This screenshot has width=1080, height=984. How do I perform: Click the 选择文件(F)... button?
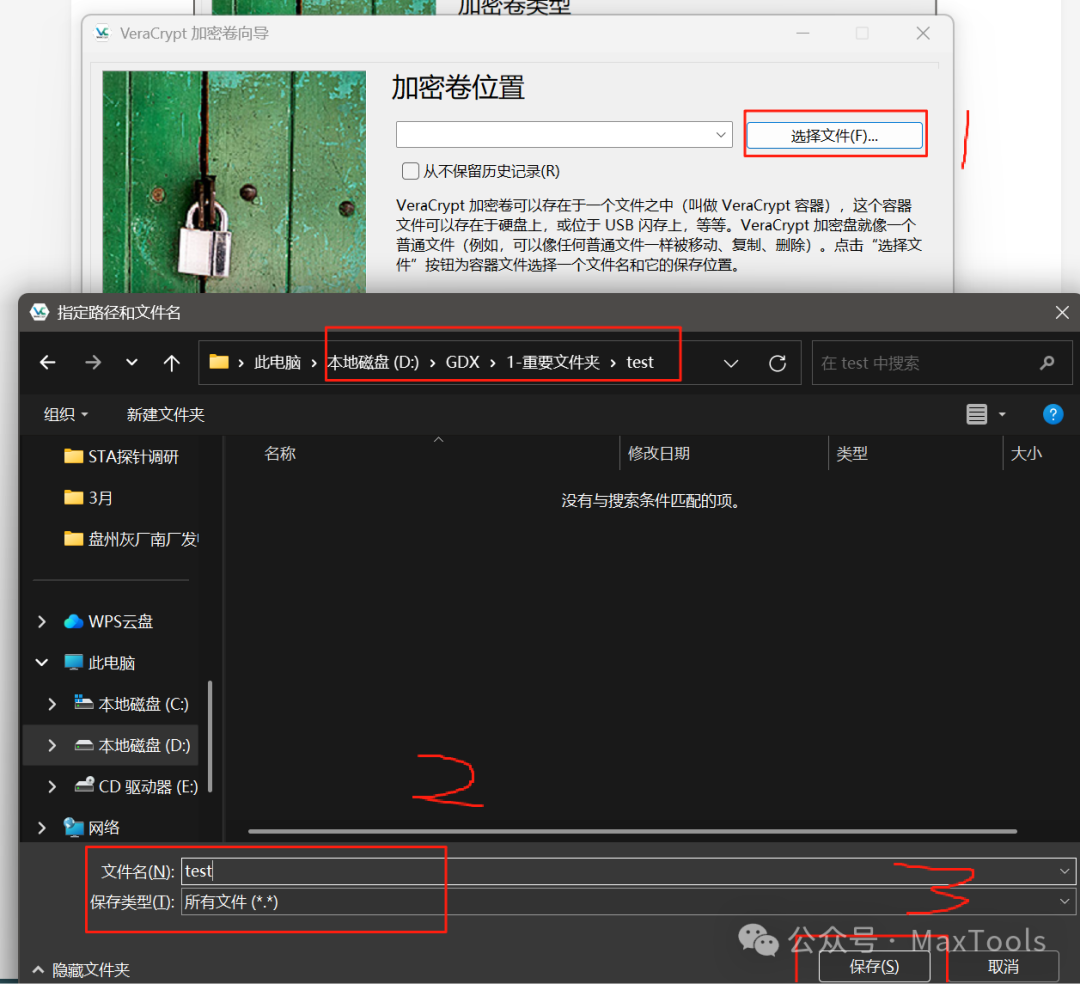(834, 136)
